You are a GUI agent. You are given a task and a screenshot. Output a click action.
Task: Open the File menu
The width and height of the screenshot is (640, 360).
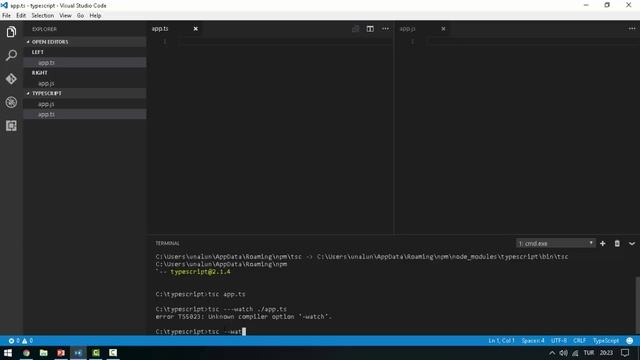click(x=7, y=16)
